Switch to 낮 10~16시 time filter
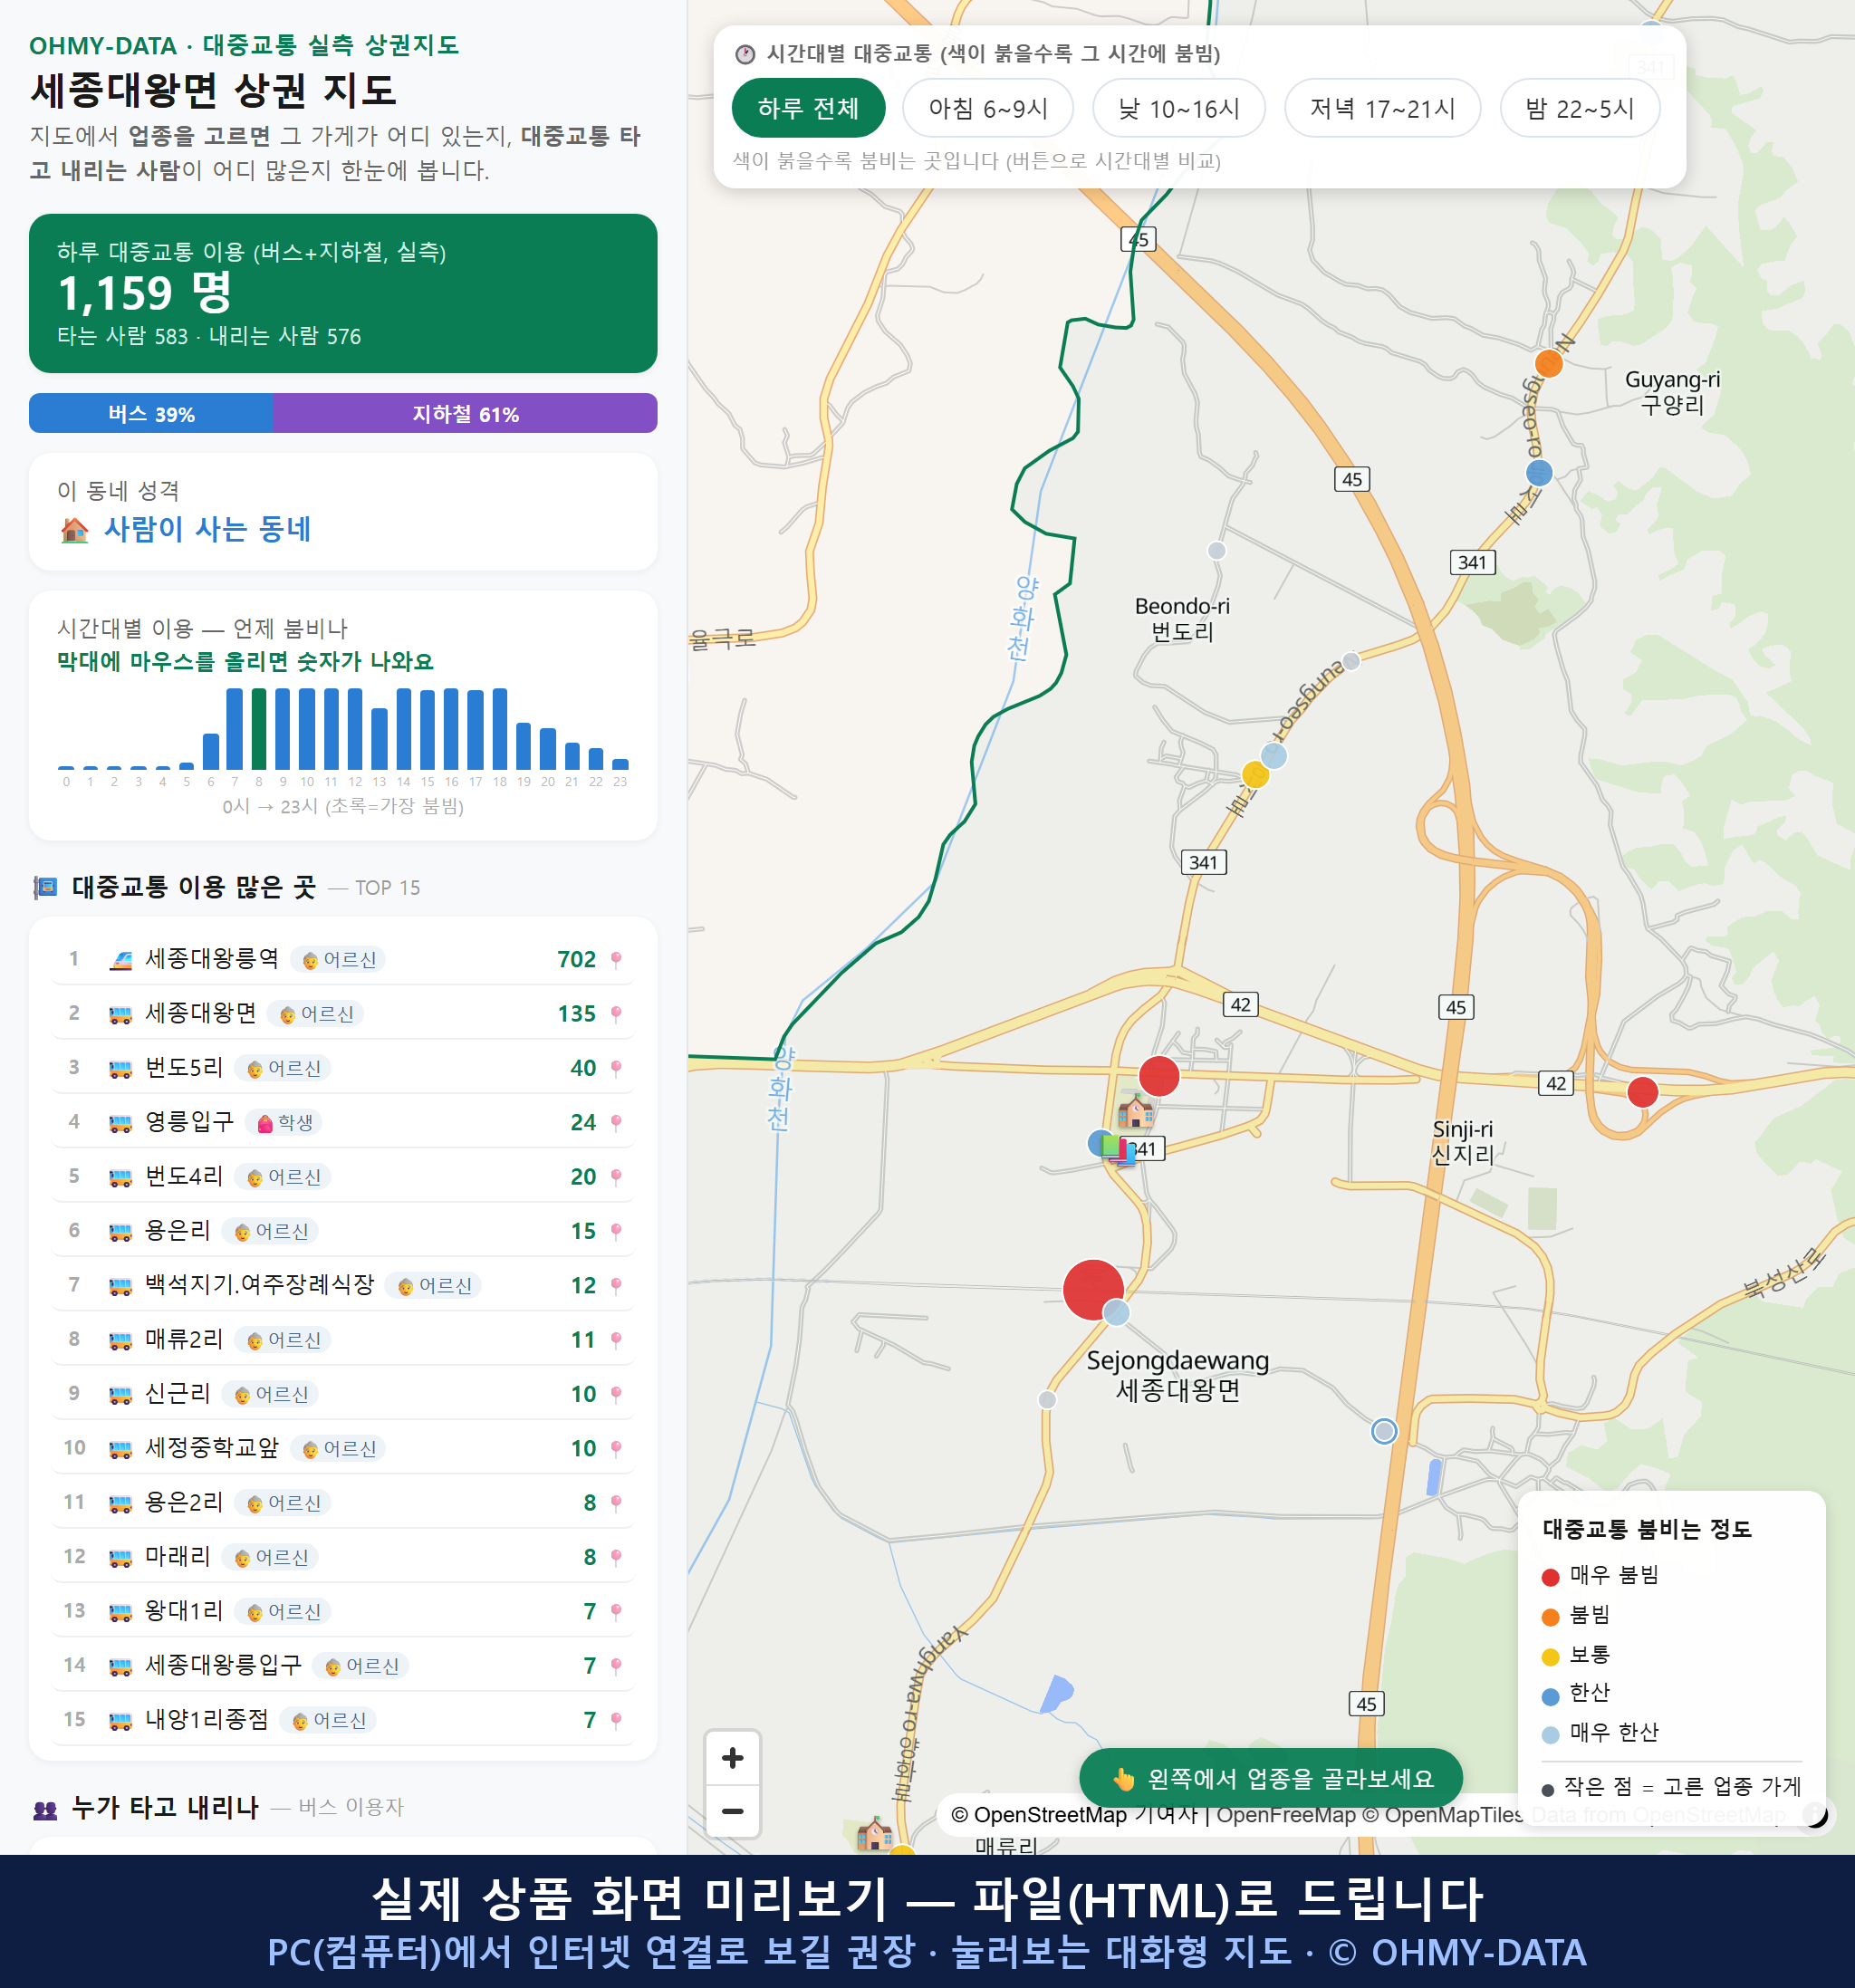 coord(1179,108)
